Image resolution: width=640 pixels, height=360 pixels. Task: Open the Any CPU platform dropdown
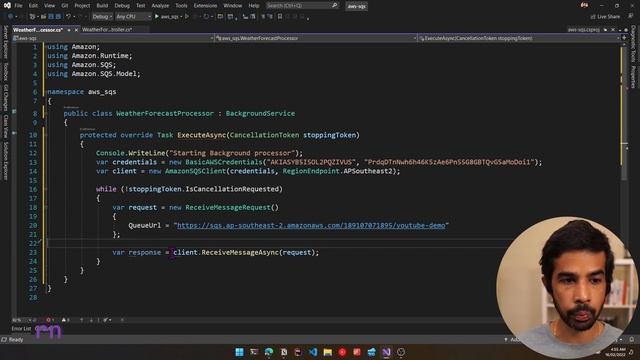(133, 17)
